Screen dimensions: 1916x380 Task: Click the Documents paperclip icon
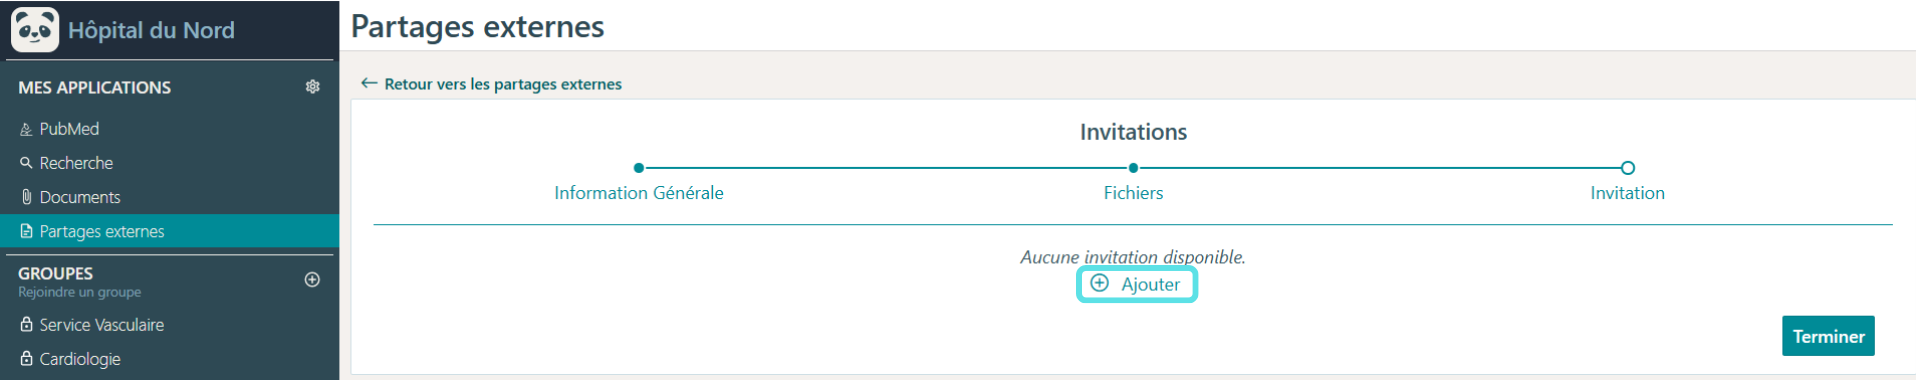[26, 197]
